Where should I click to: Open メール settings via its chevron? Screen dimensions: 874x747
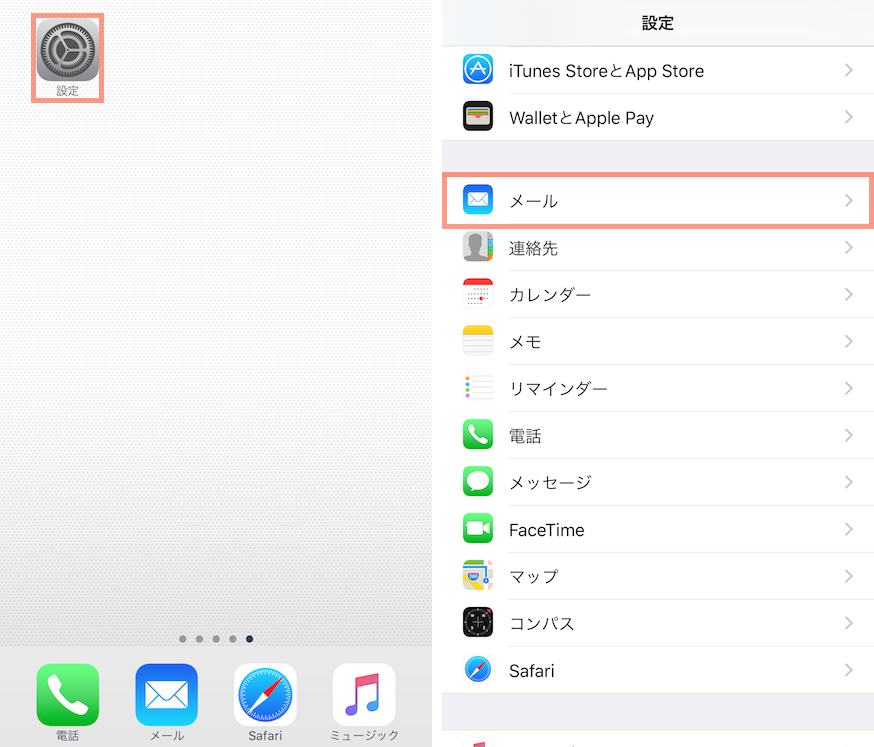click(x=848, y=201)
